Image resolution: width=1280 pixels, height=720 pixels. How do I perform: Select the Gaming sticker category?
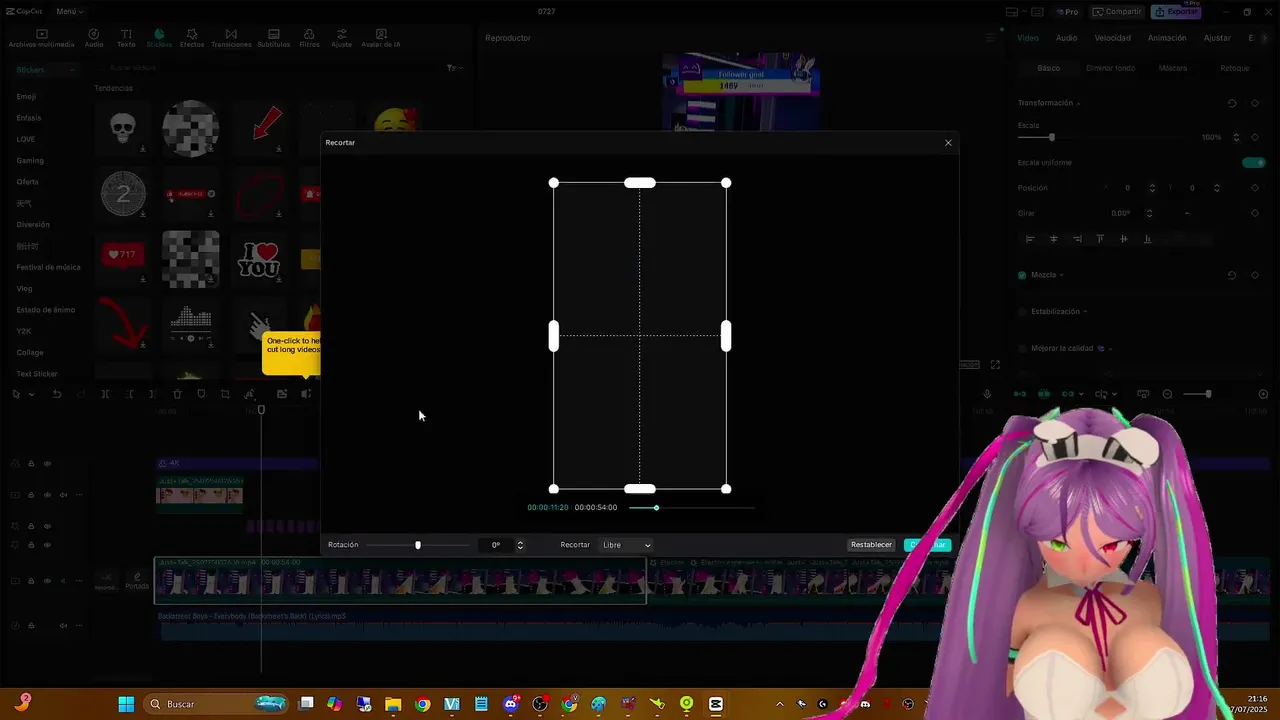30,160
